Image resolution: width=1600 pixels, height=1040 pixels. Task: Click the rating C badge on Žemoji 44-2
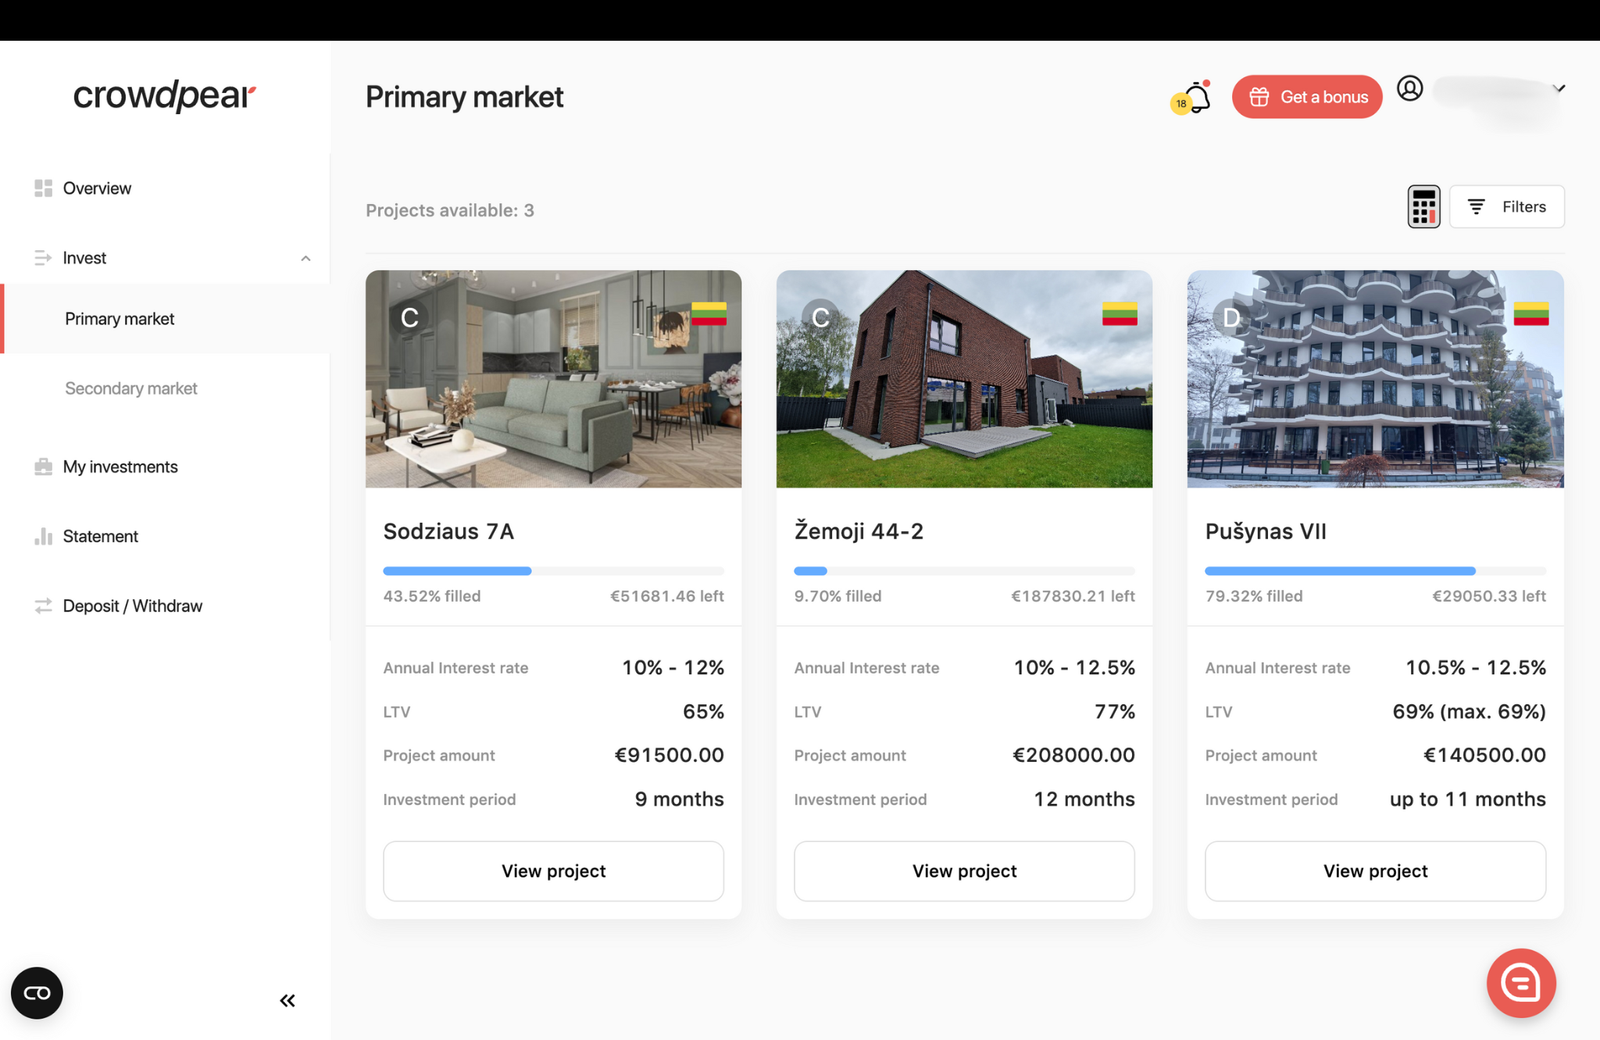click(x=820, y=318)
